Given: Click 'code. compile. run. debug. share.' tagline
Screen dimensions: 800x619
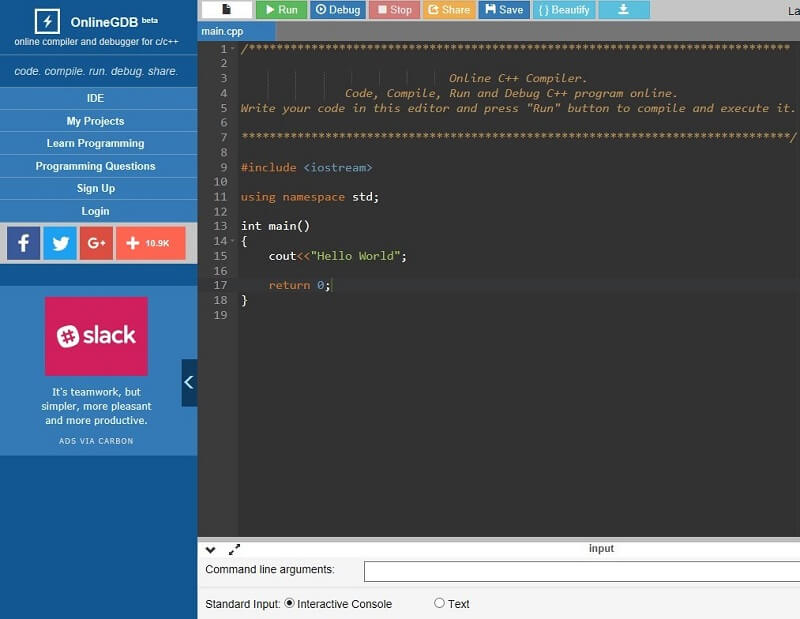Looking at the screenshot, I should pos(96,71).
